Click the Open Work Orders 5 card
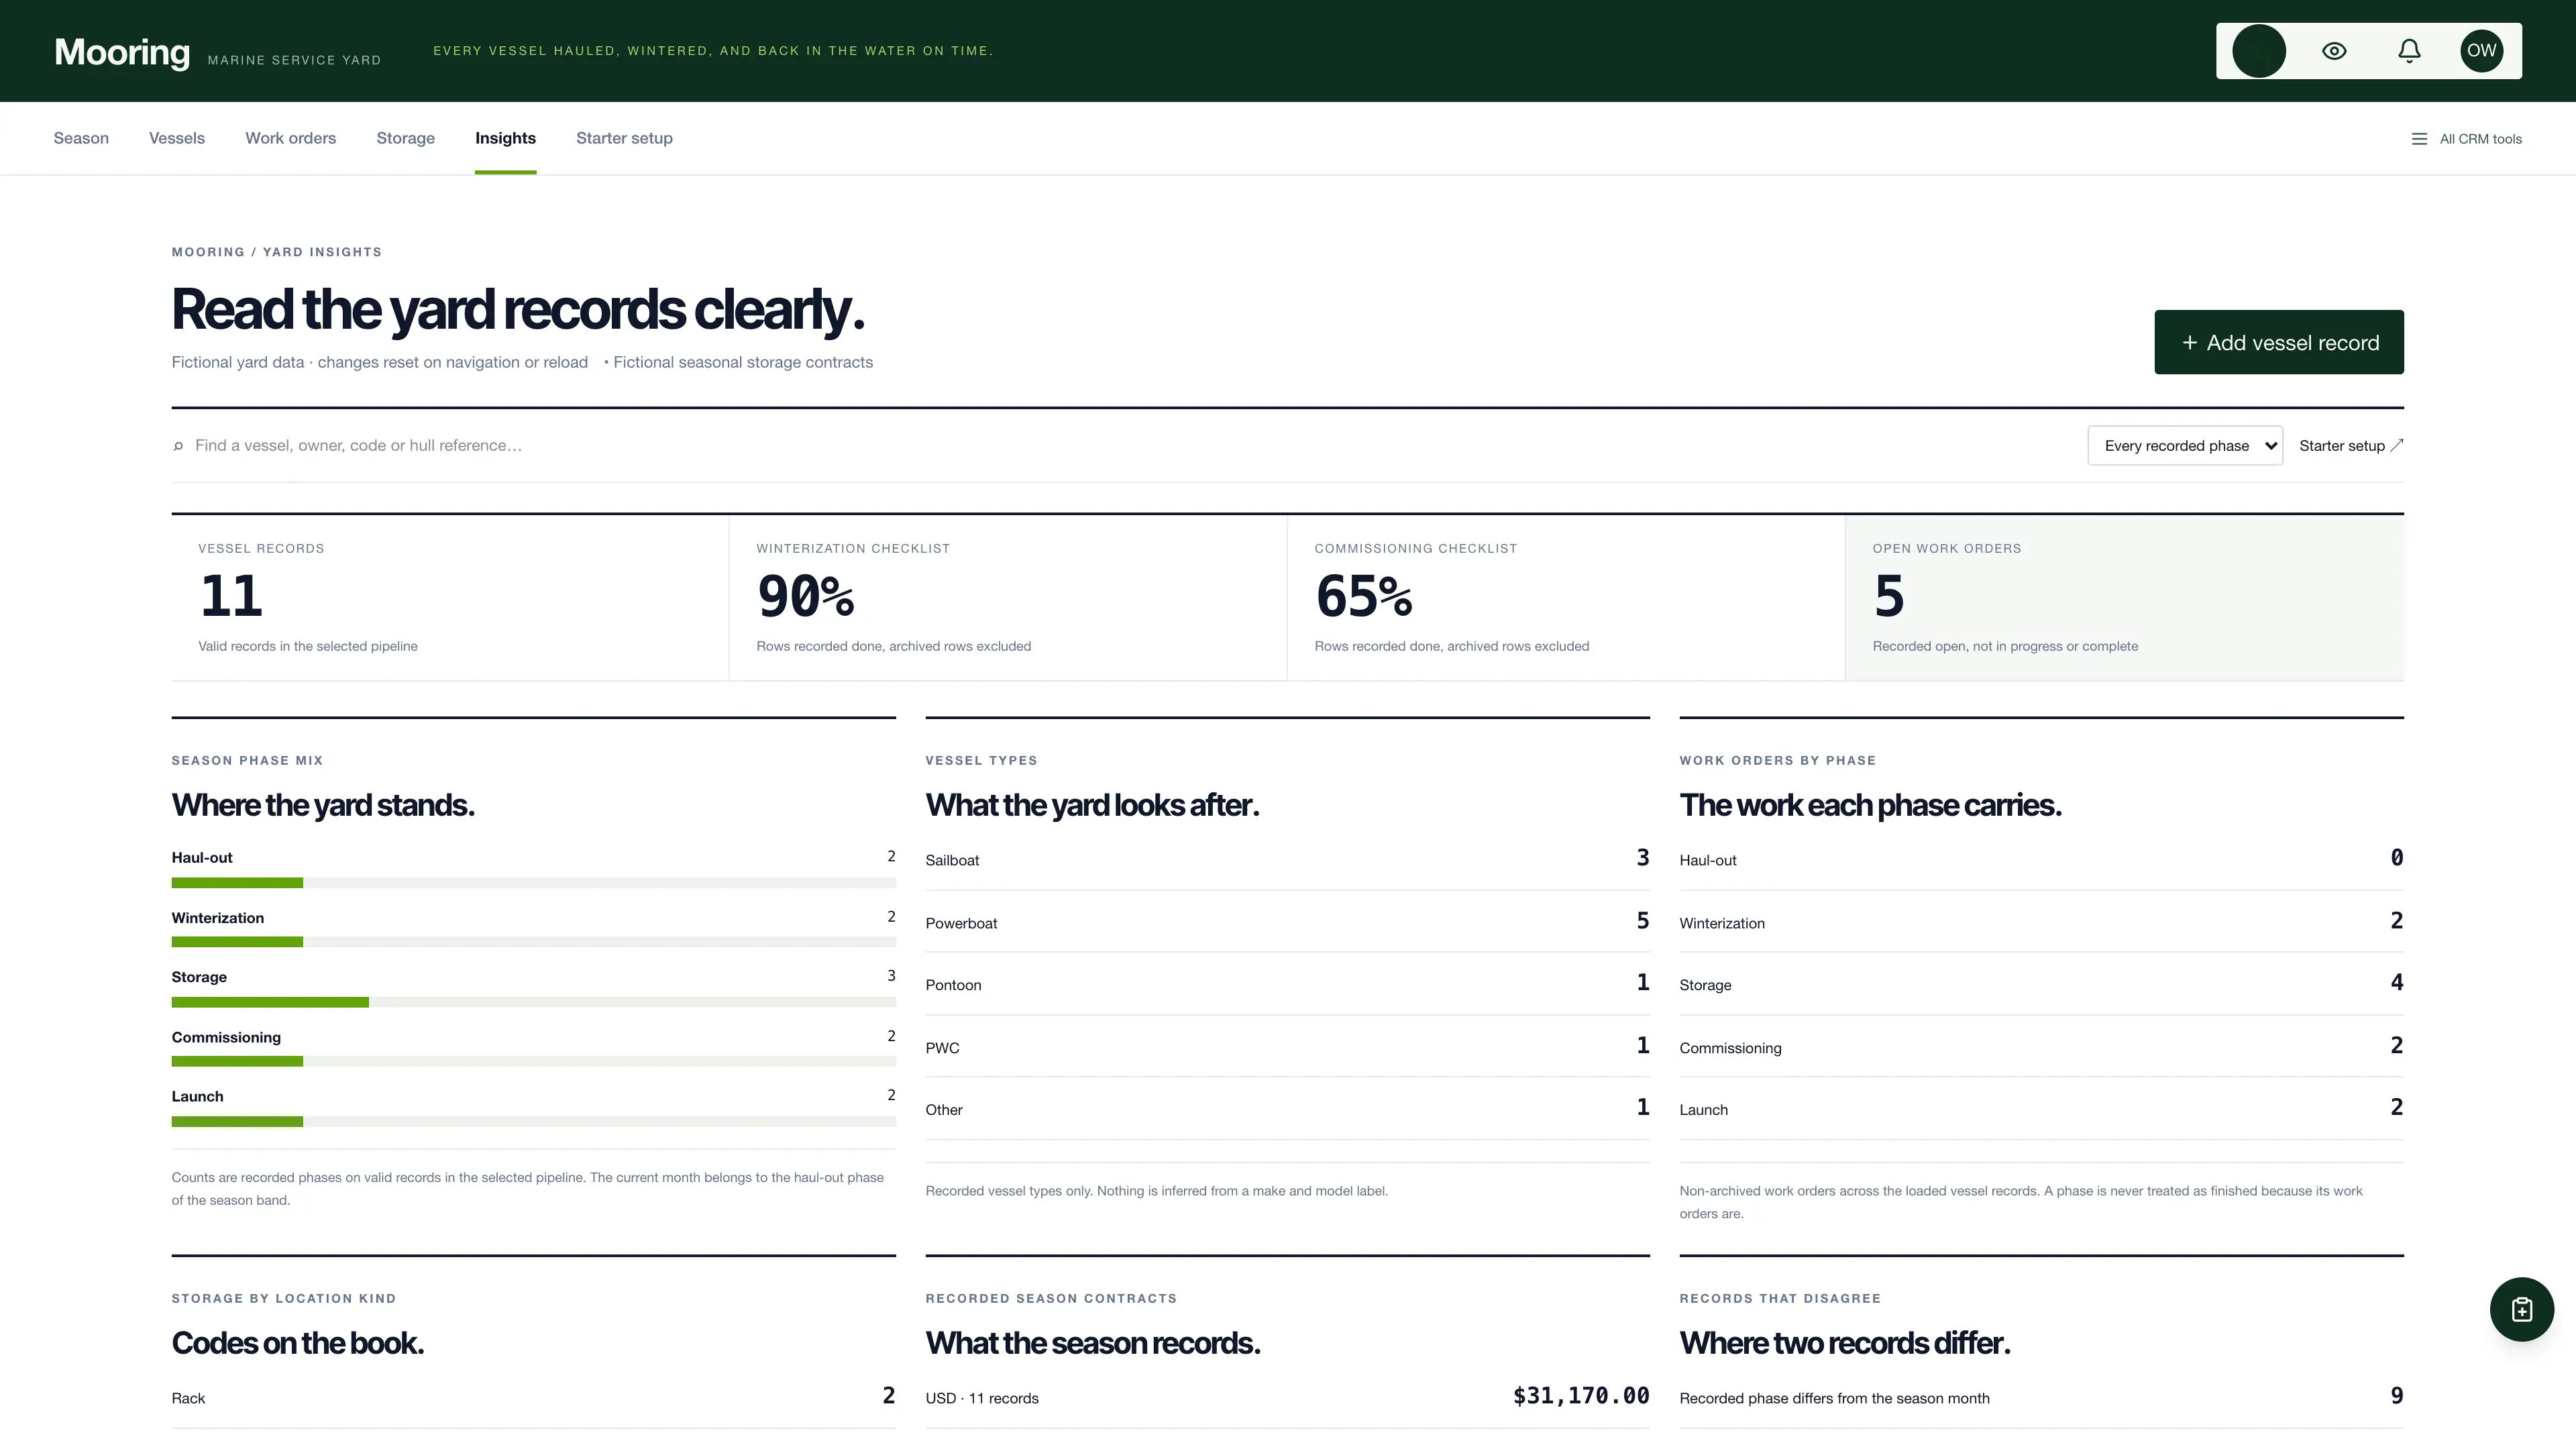The image size is (2576, 1449). point(2125,598)
